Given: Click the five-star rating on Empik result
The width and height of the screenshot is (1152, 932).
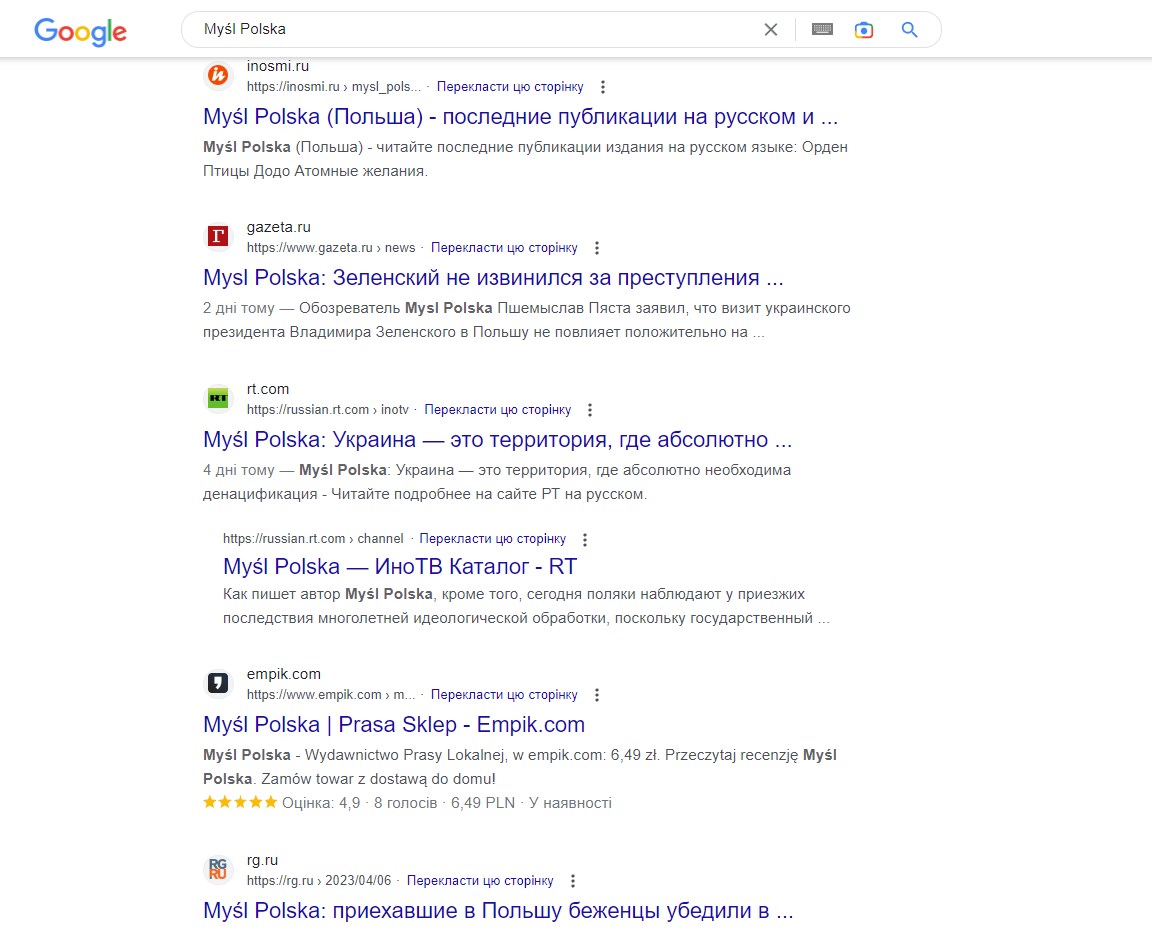Looking at the screenshot, I should point(240,802).
